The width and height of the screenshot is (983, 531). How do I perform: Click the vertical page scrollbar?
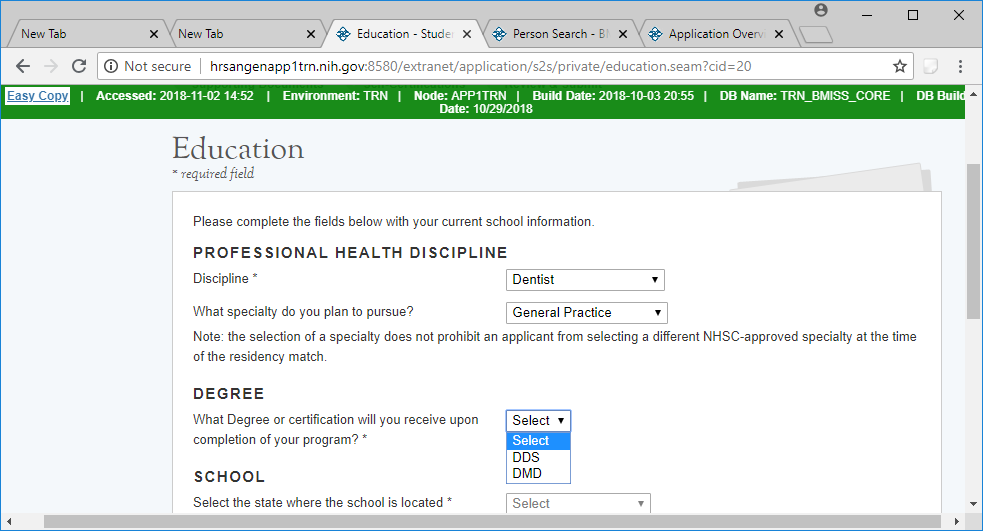click(x=973, y=240)
